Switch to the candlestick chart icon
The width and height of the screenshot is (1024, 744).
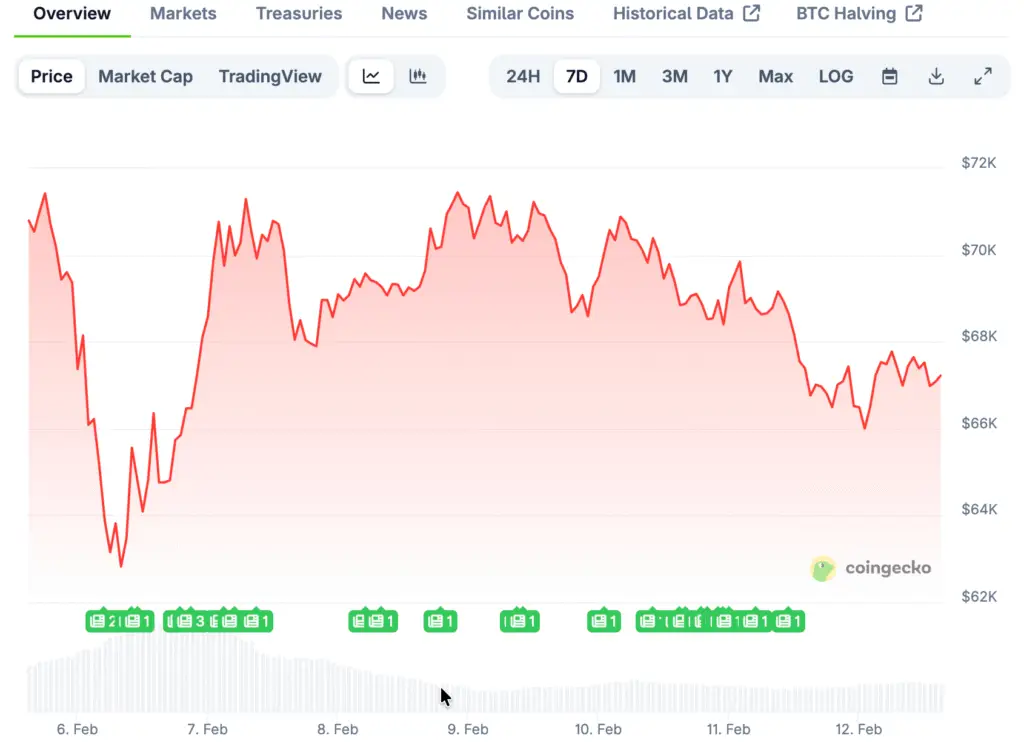click(x=418, y=77)
